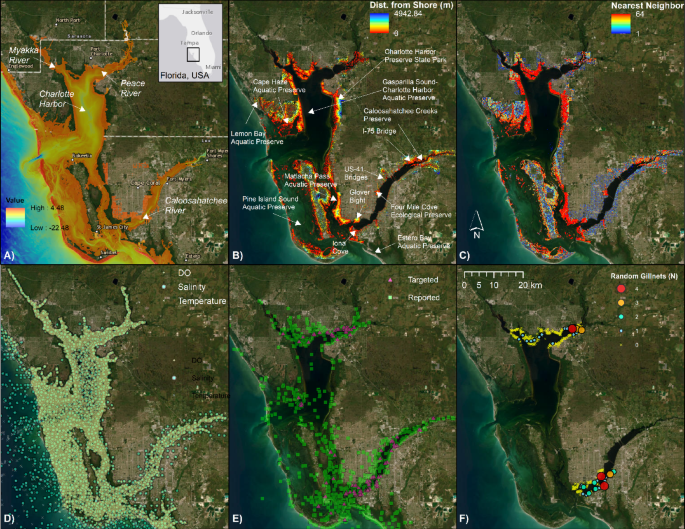This screenshot has width=685, height=529.
Task: Click the panel letter 'B)'
Action: (x=237, y=256)
